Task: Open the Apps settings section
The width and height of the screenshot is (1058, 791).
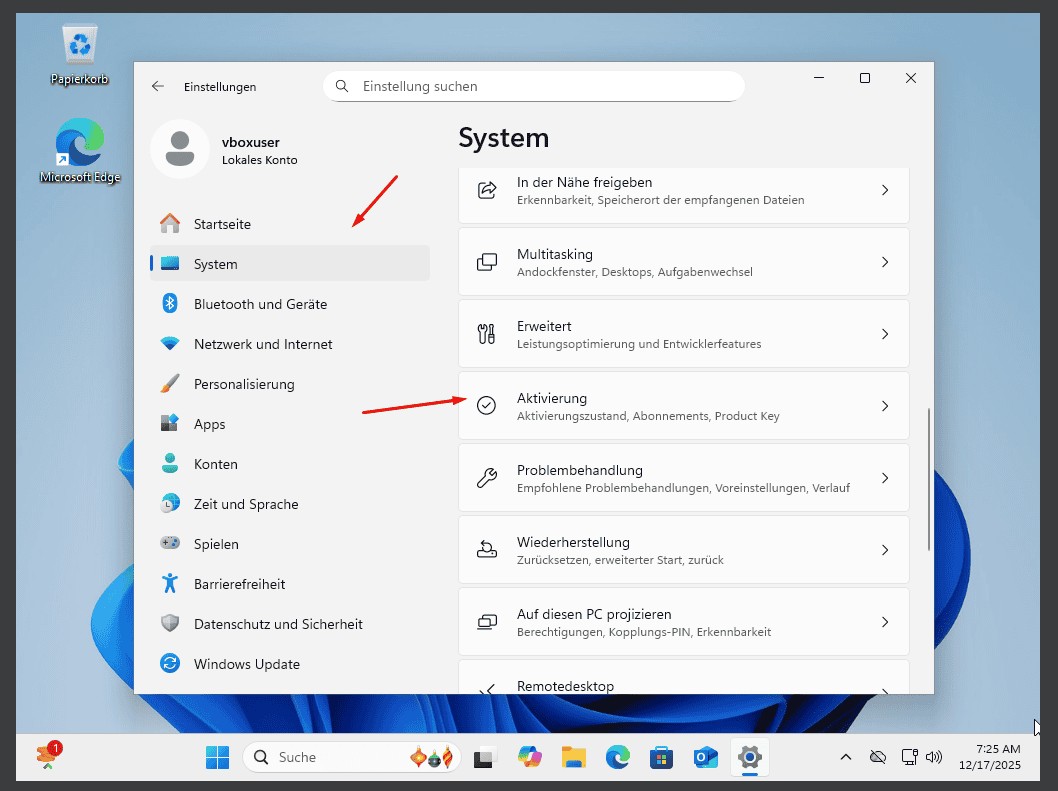Action: point(210,424)
